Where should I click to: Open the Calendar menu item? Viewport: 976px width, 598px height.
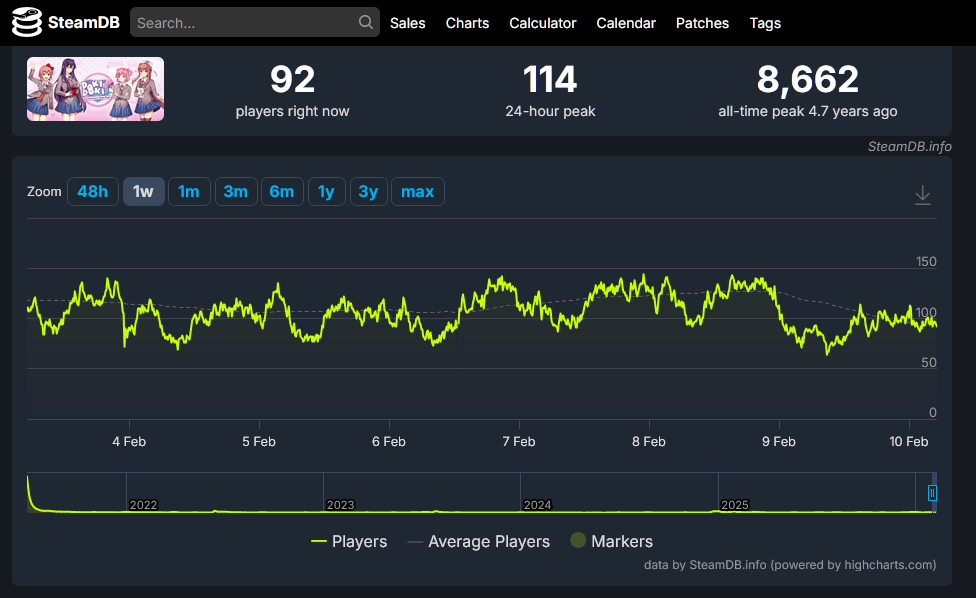click(x=626, y=23)
